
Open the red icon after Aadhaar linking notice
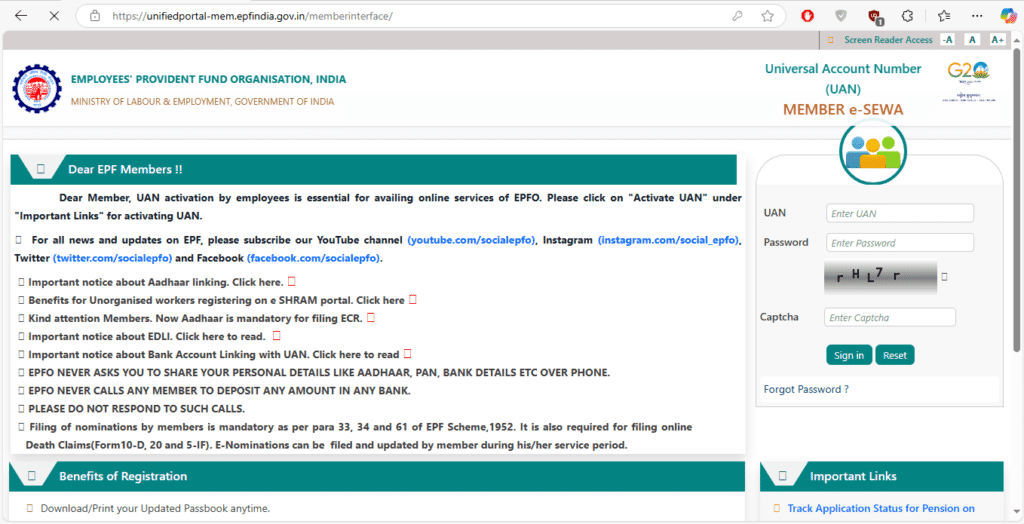pyautogui.click(x=291, y=282)
